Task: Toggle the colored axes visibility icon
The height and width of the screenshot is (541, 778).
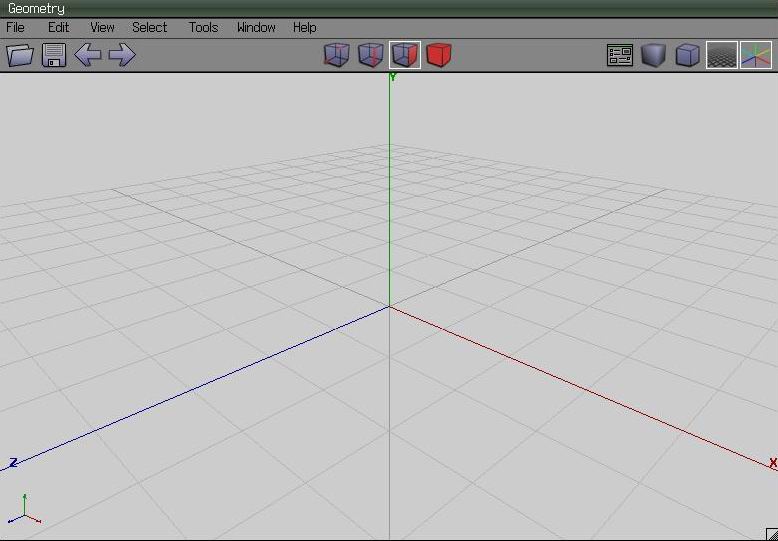Action: (x=756, y=55)
